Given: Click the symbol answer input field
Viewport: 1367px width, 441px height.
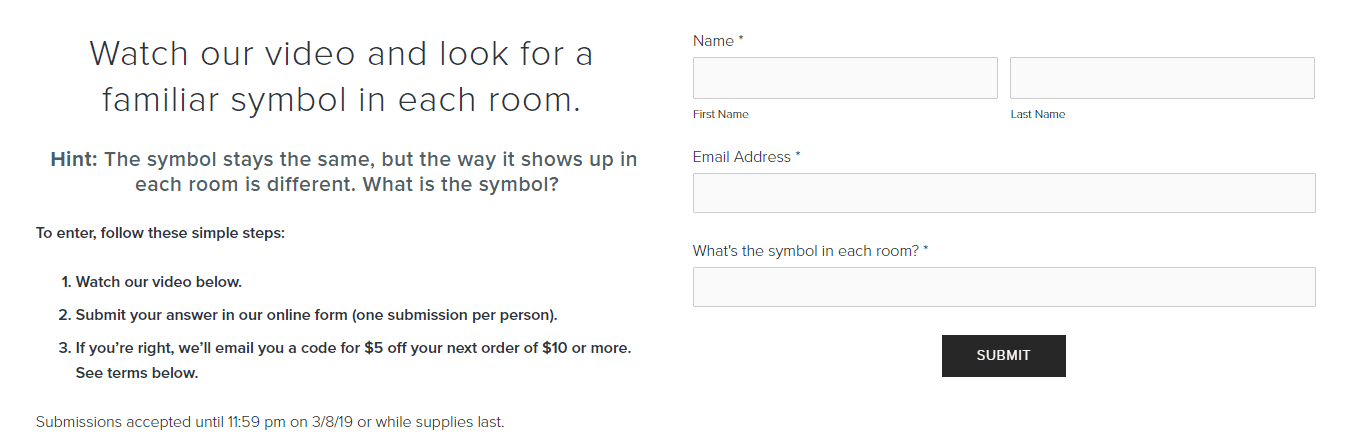Looking at the screenshot, I should point(1004,287).
